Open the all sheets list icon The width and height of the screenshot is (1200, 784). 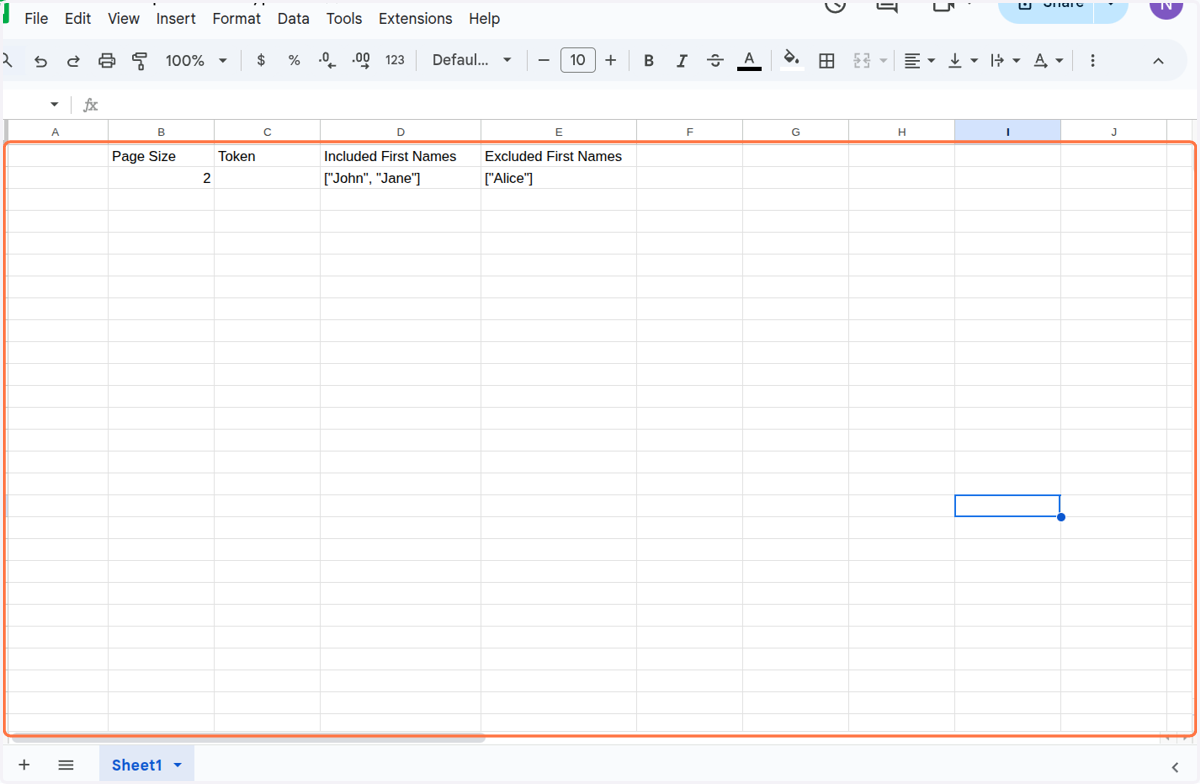pyautogui.click(x=66, y=765)
